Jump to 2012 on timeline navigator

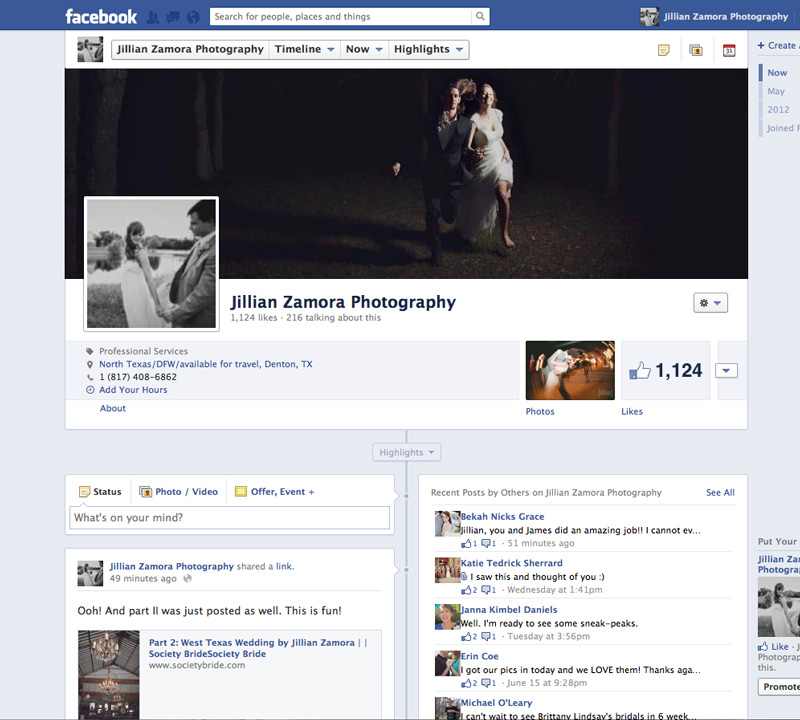778,110
